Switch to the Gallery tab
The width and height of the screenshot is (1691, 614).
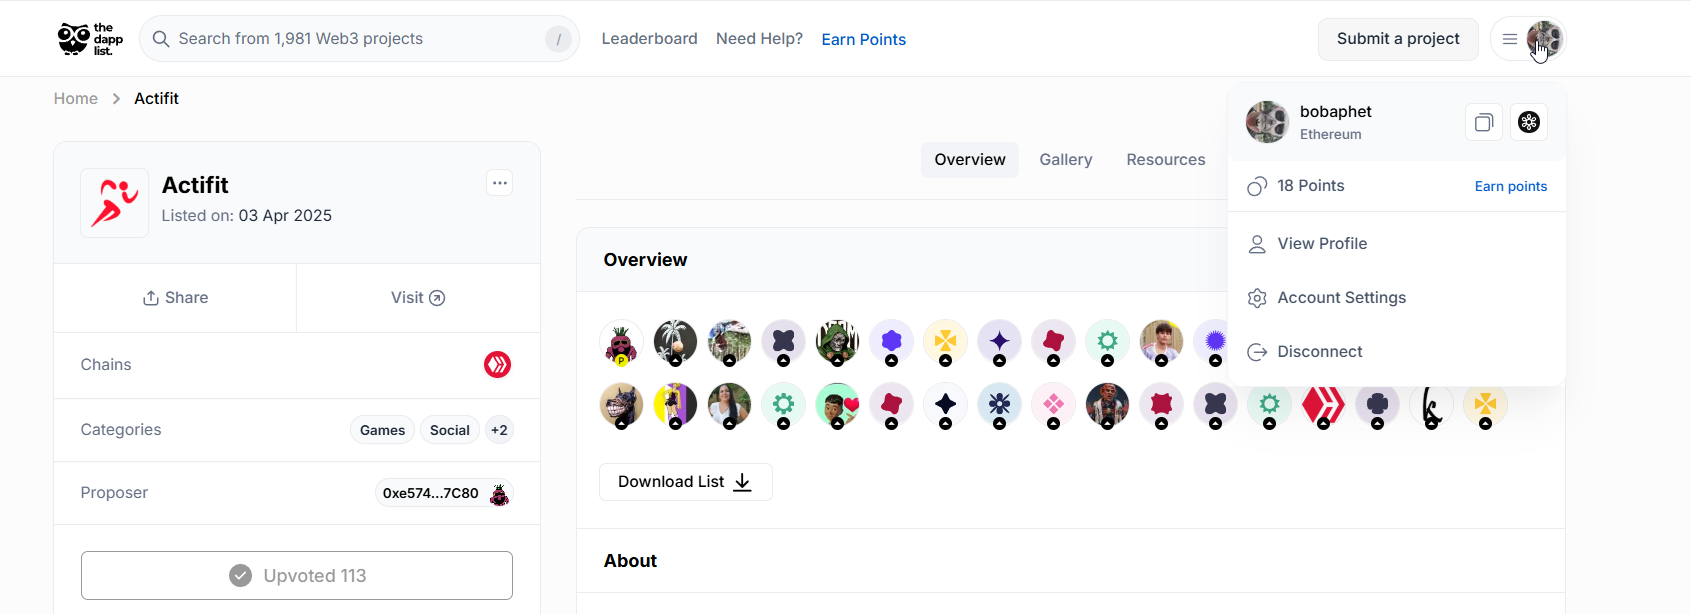[x=1066, y=160]
